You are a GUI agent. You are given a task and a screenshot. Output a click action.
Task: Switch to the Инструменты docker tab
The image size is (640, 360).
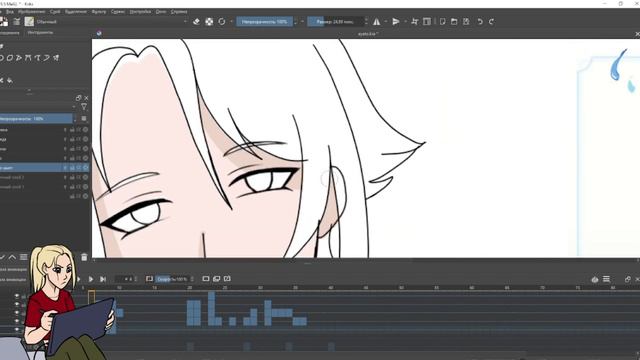pos(40,33)
